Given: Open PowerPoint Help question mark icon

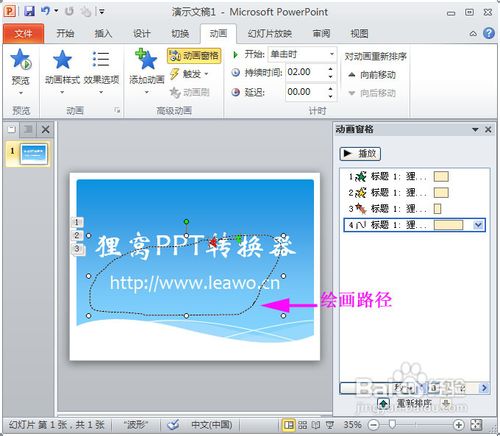Looking at the screenshot, I should click(489, 33).
